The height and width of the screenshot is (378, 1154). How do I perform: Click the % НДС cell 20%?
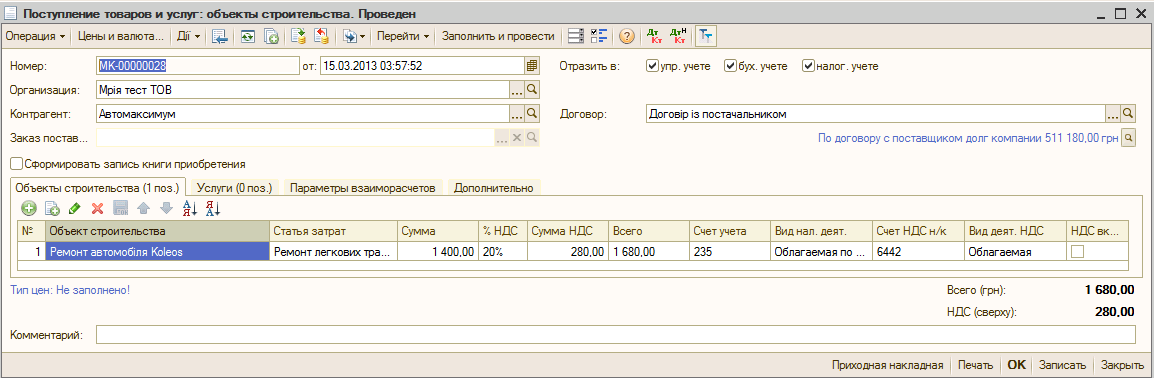click(x=503, y=252)
